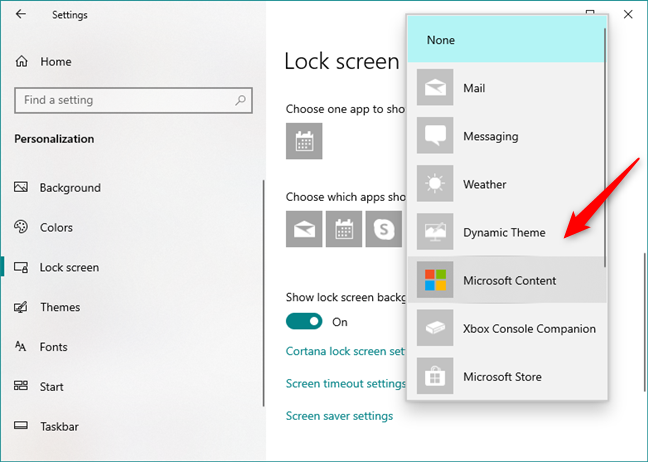The width and height of the screenshot is (648, 462).
Task: Open Screen saver settings link
Action: 339,416
